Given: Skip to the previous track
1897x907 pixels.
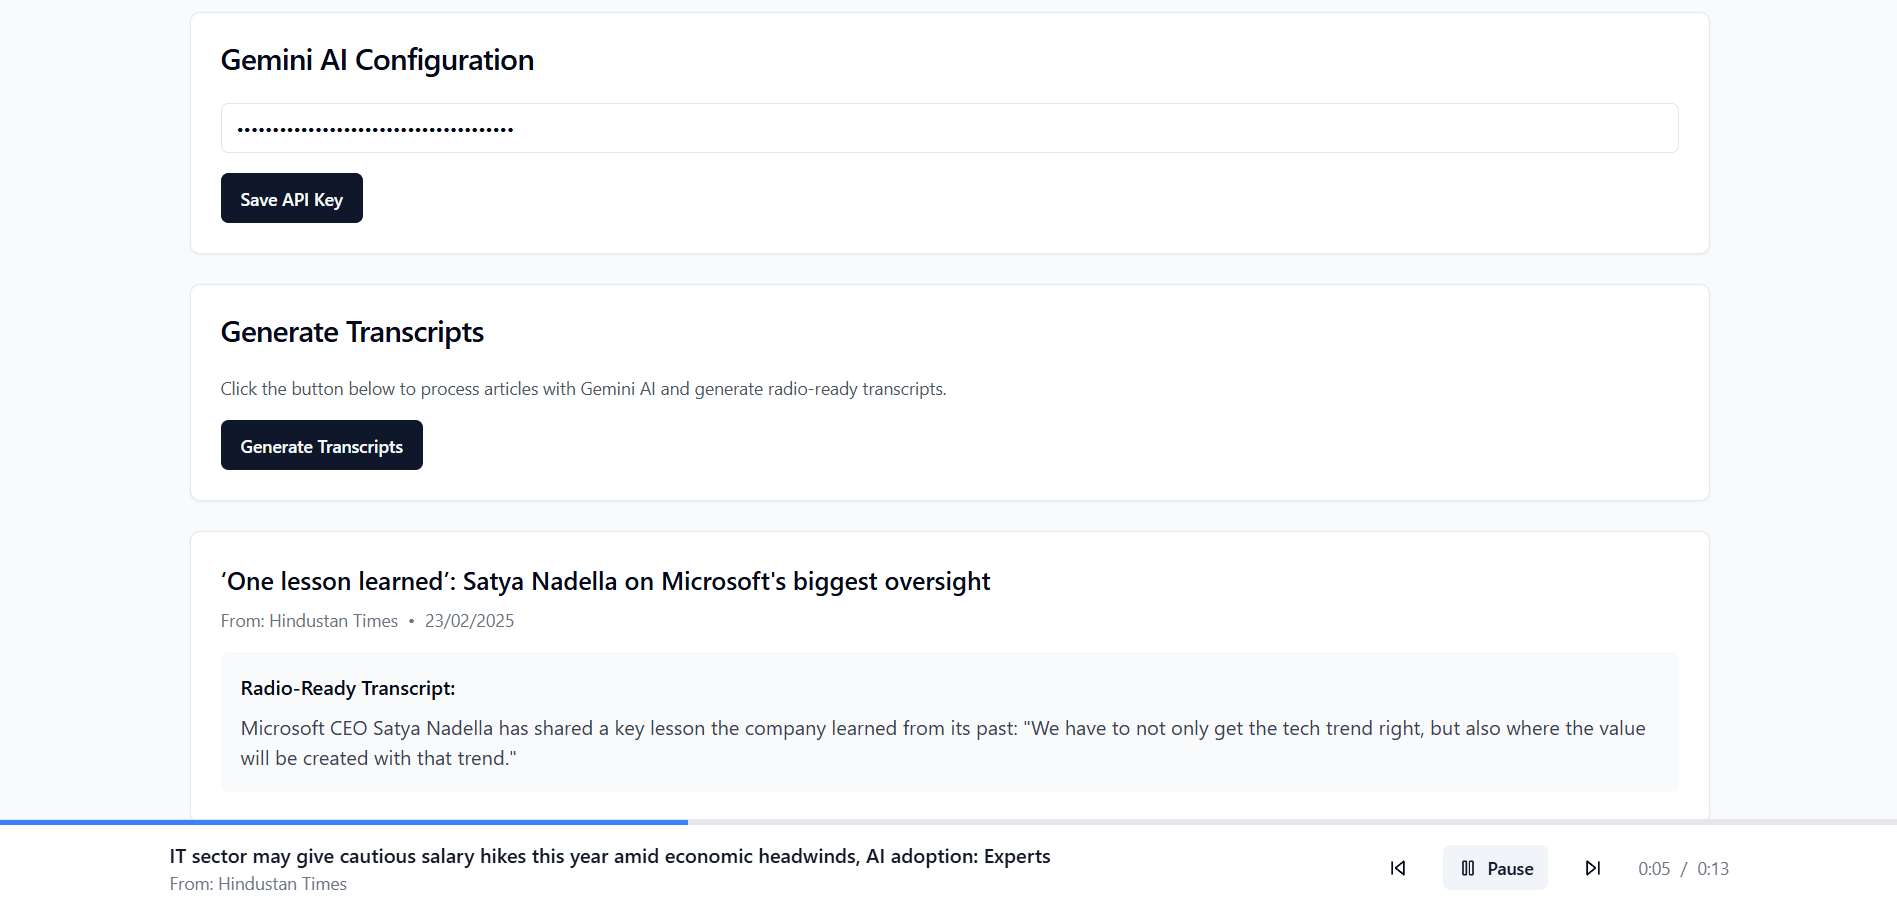Looking at the screenshot, I should 1398,868.
